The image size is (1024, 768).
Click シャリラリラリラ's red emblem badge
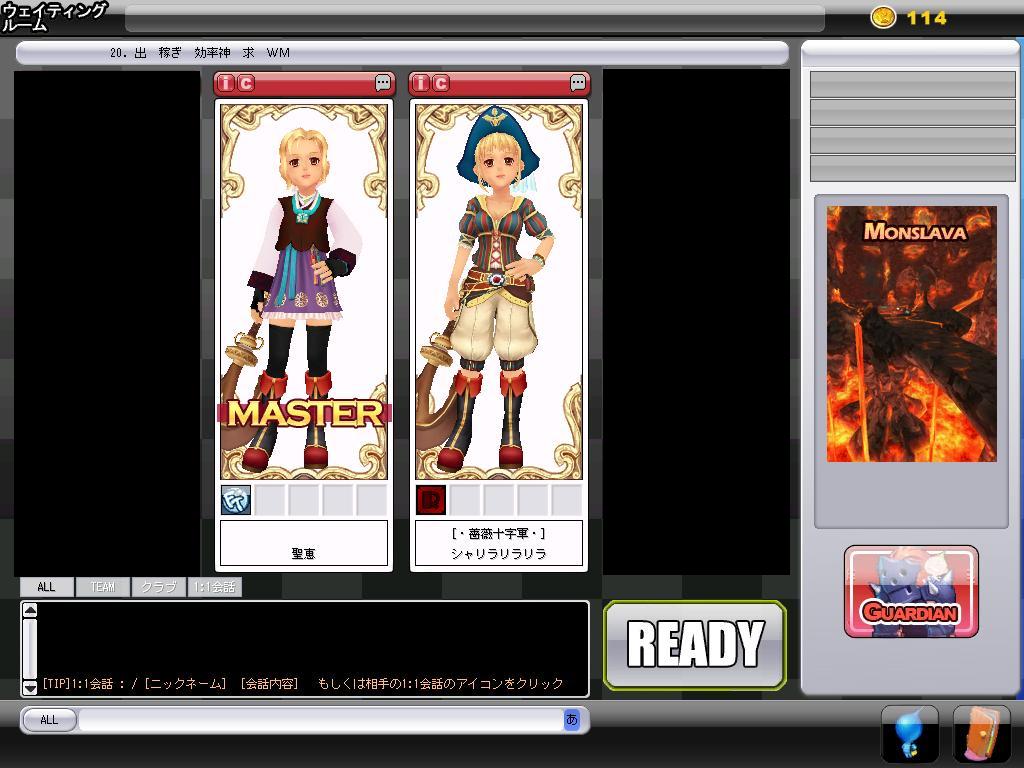point(431,499)
